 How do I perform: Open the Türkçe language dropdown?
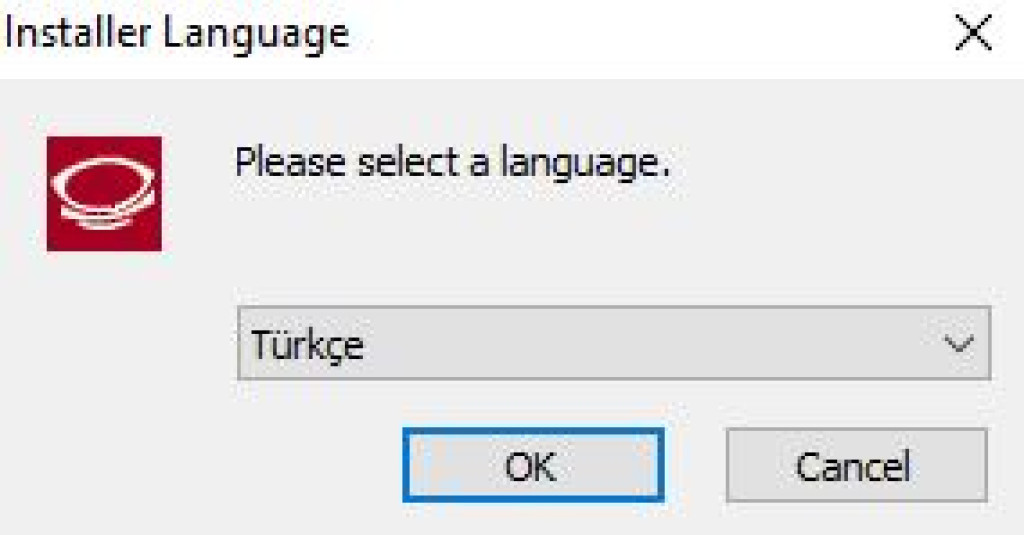point(613,344)
